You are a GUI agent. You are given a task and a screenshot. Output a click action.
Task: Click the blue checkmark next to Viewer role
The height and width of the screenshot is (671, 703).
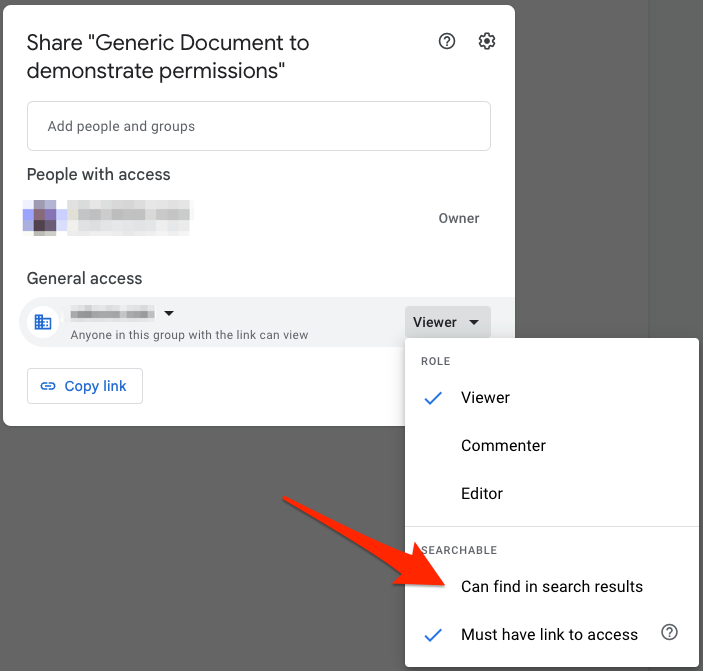433,398
